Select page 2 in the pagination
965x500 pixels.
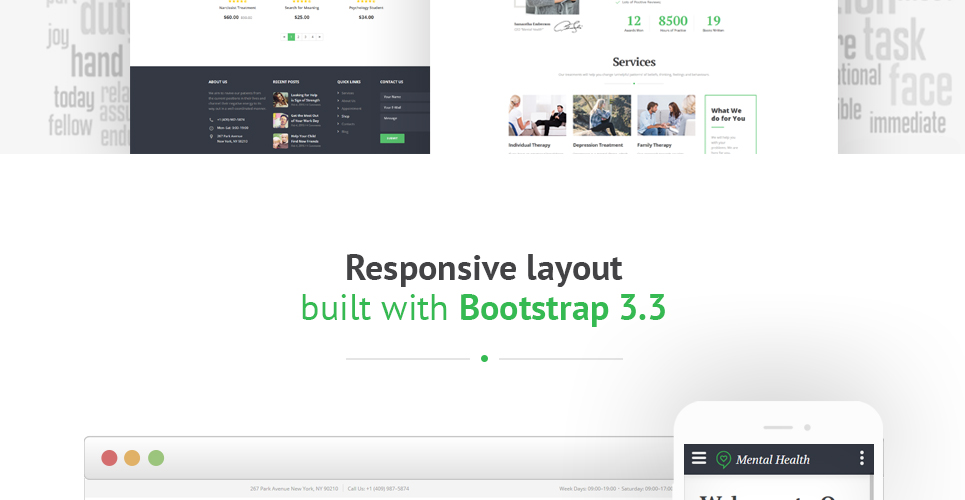(298, 37)
